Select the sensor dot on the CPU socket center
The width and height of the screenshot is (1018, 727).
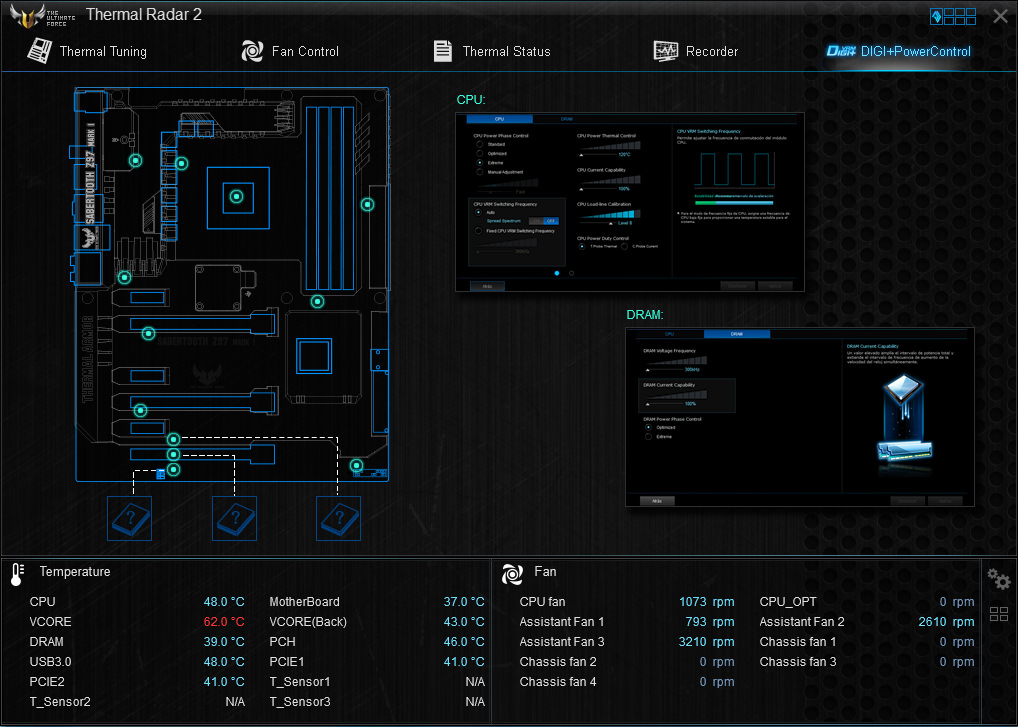tap(236, 196)
